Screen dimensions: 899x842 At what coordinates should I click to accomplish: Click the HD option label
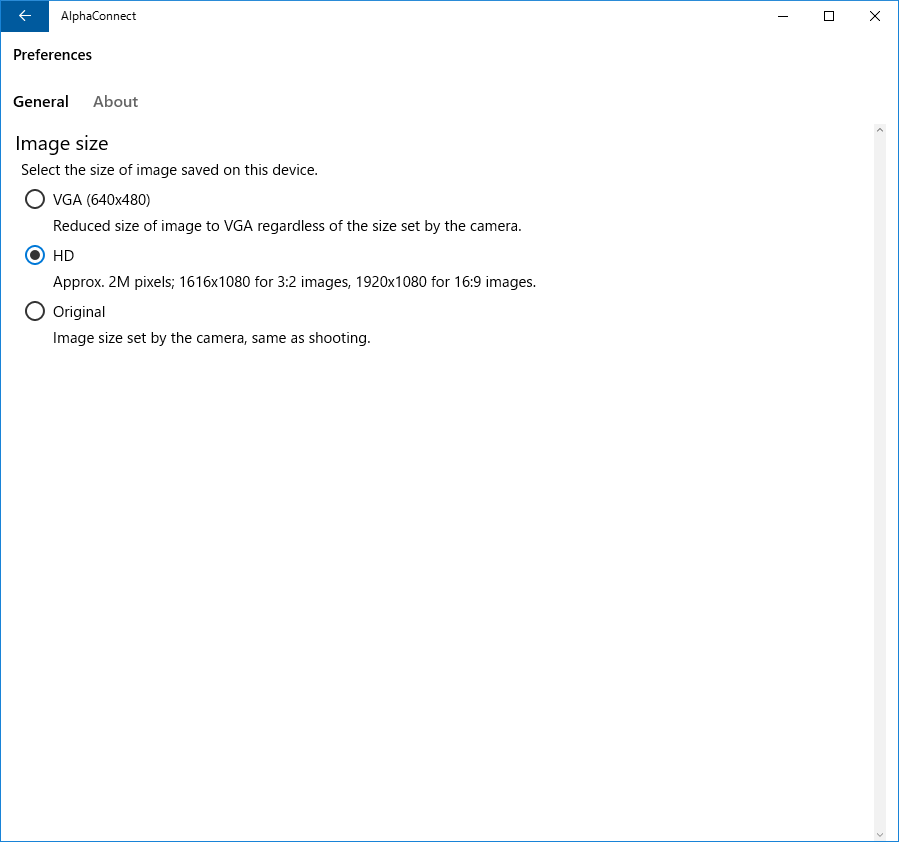pyautogui.click(x=64, y=256)
